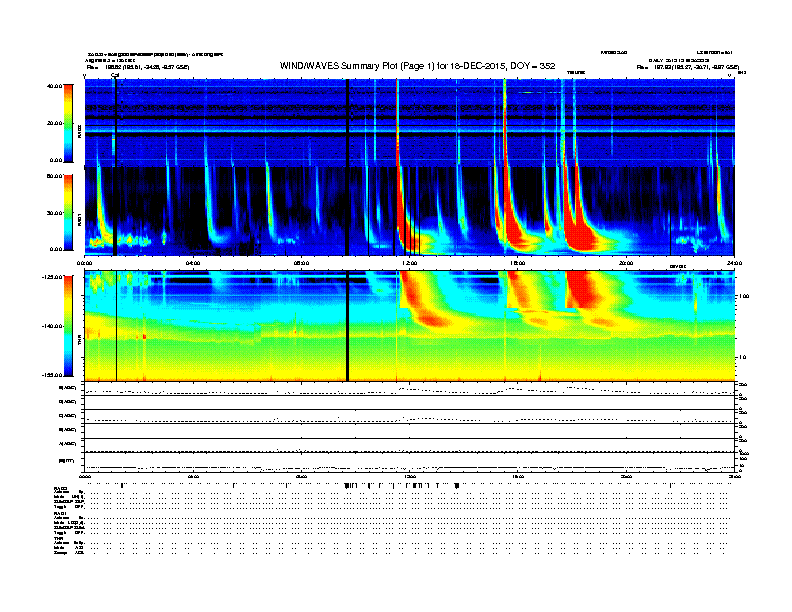
Task: Click the Cal marker above the RAD2 panel
Action: [x=115, y=75]
